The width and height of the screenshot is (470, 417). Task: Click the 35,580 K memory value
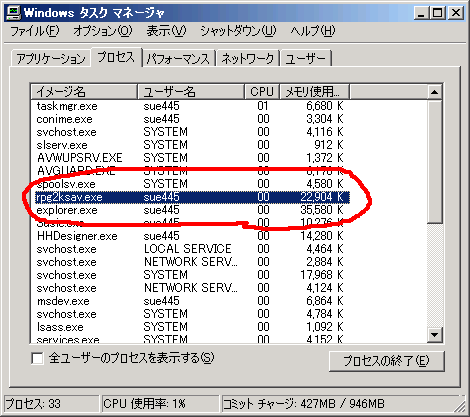[321, 210]
